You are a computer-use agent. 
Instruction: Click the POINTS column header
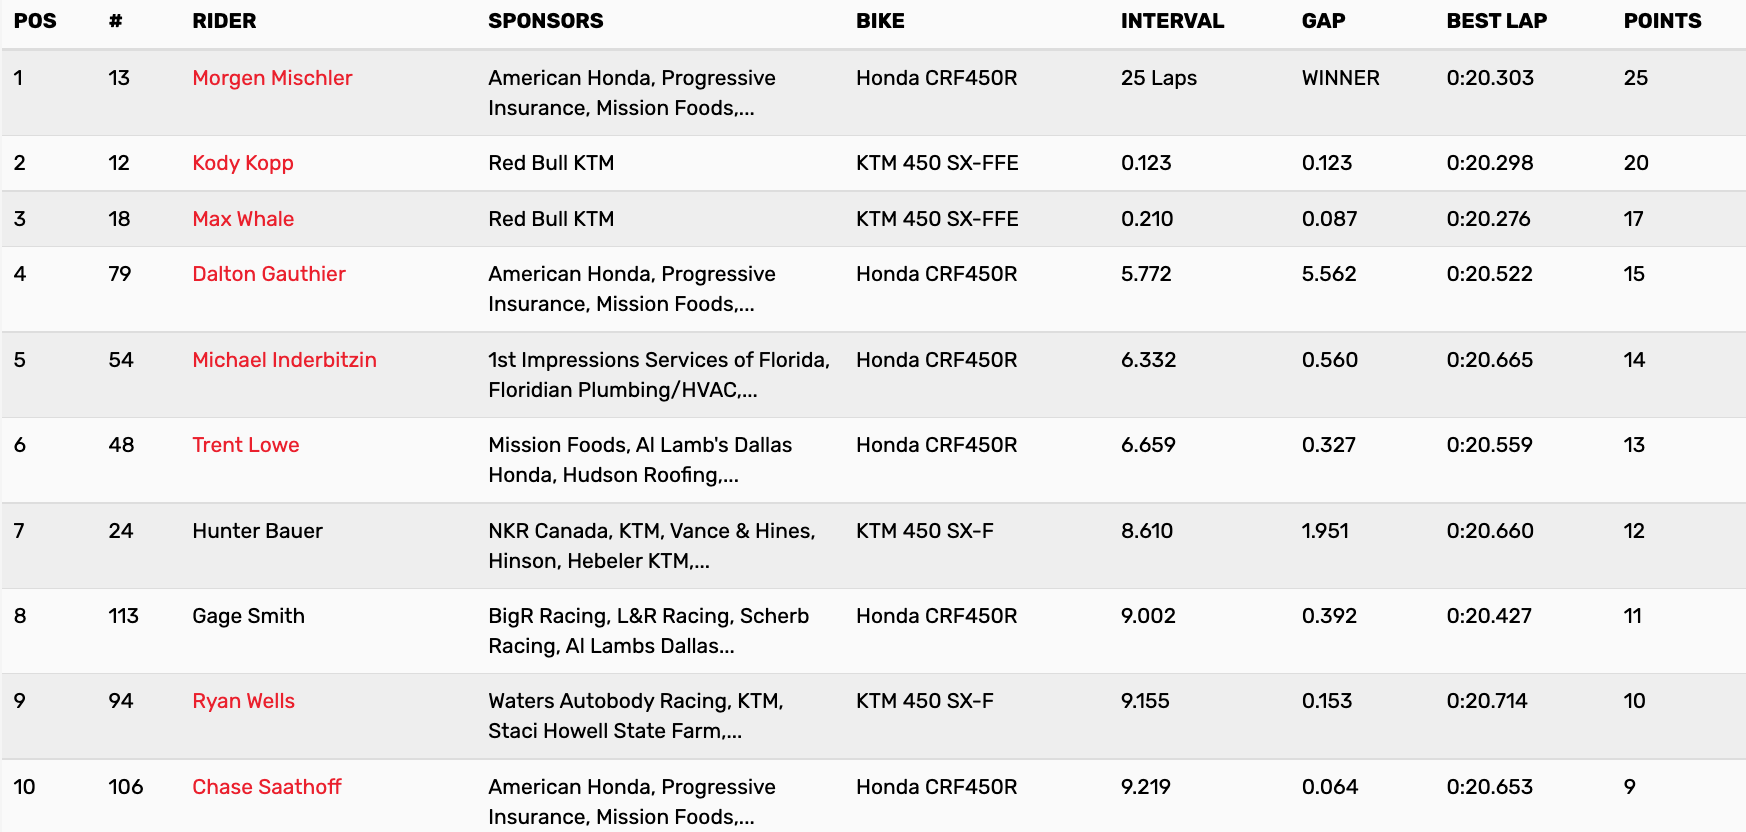1662,21
